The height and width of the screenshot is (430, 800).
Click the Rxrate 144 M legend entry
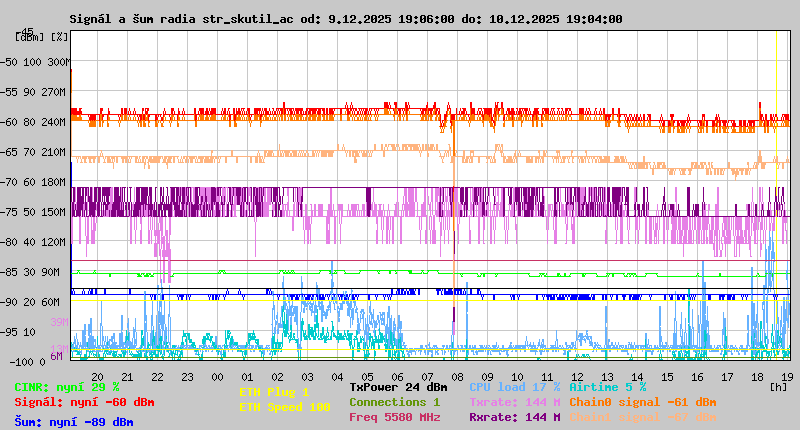(514, 417)
